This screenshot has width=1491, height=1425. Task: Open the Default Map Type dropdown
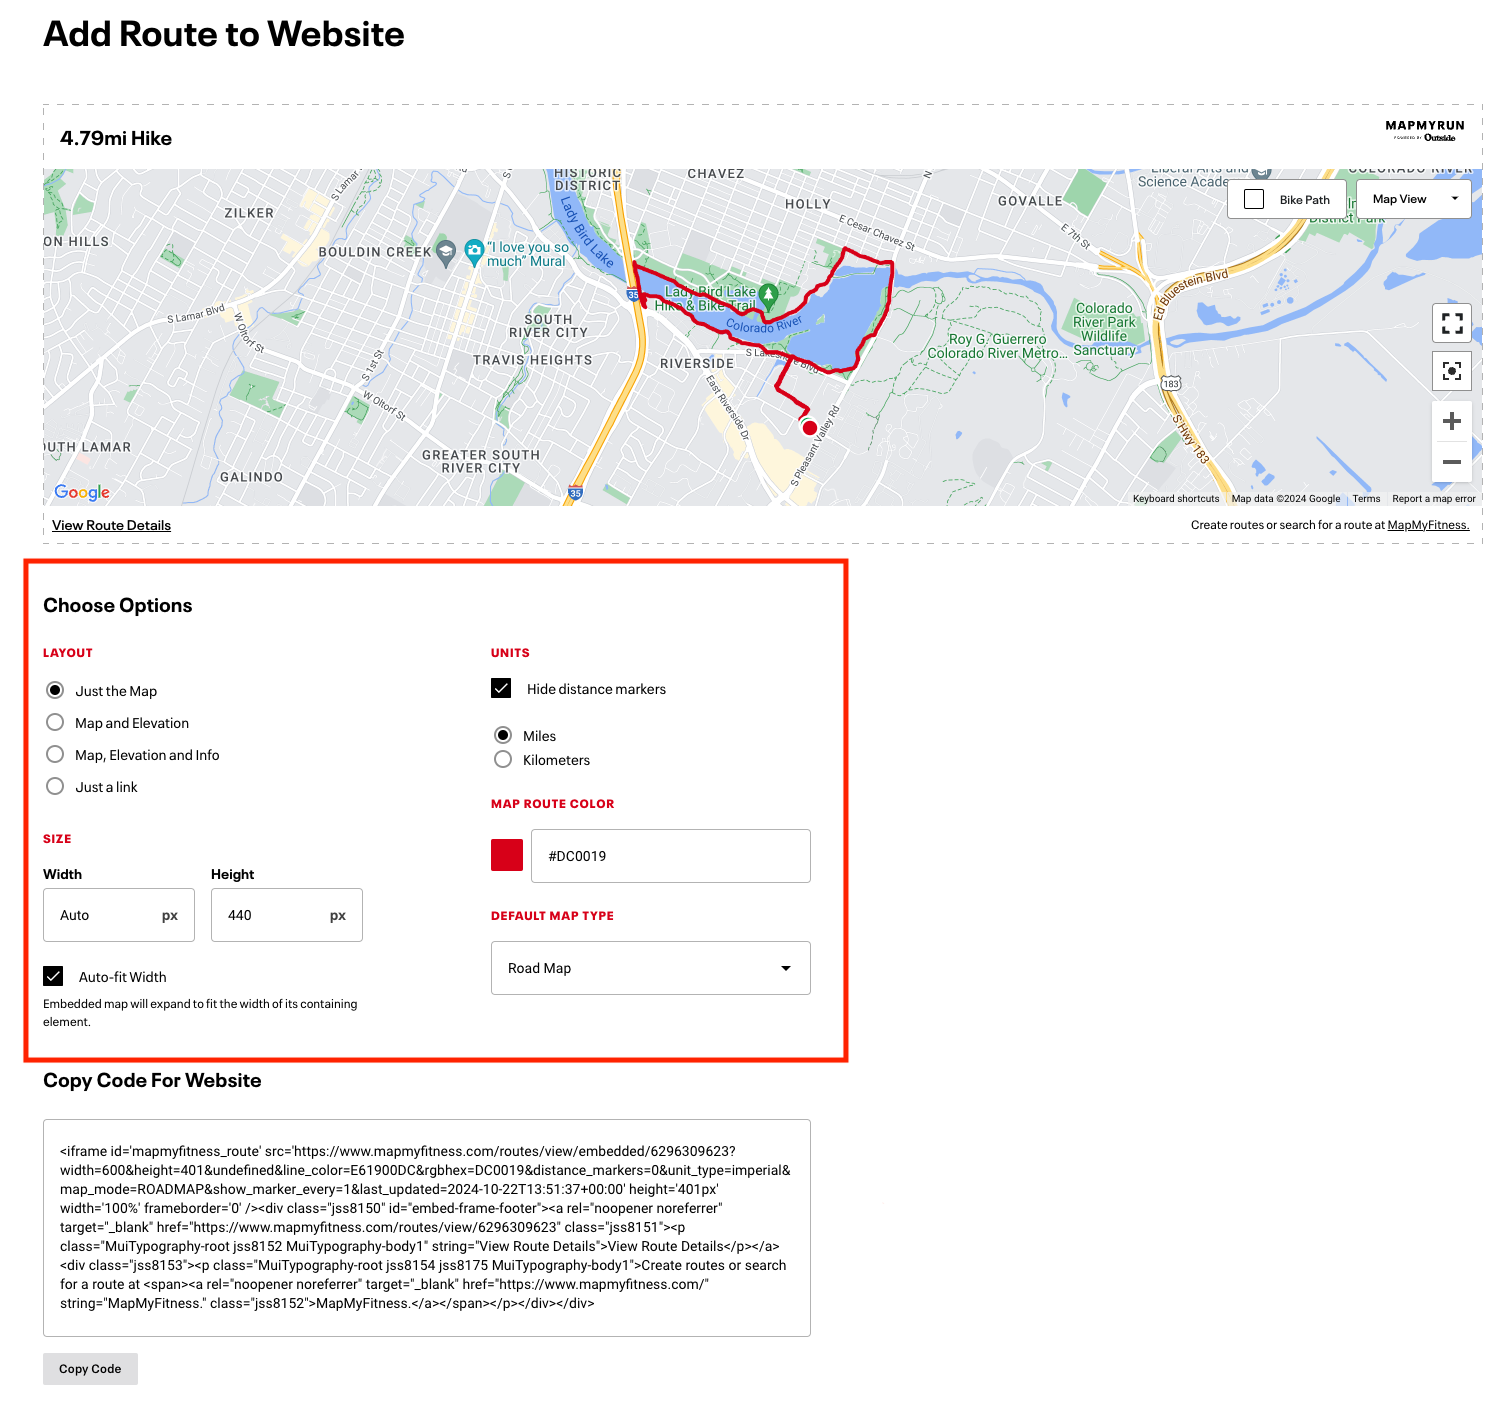[x=650, y=967]
